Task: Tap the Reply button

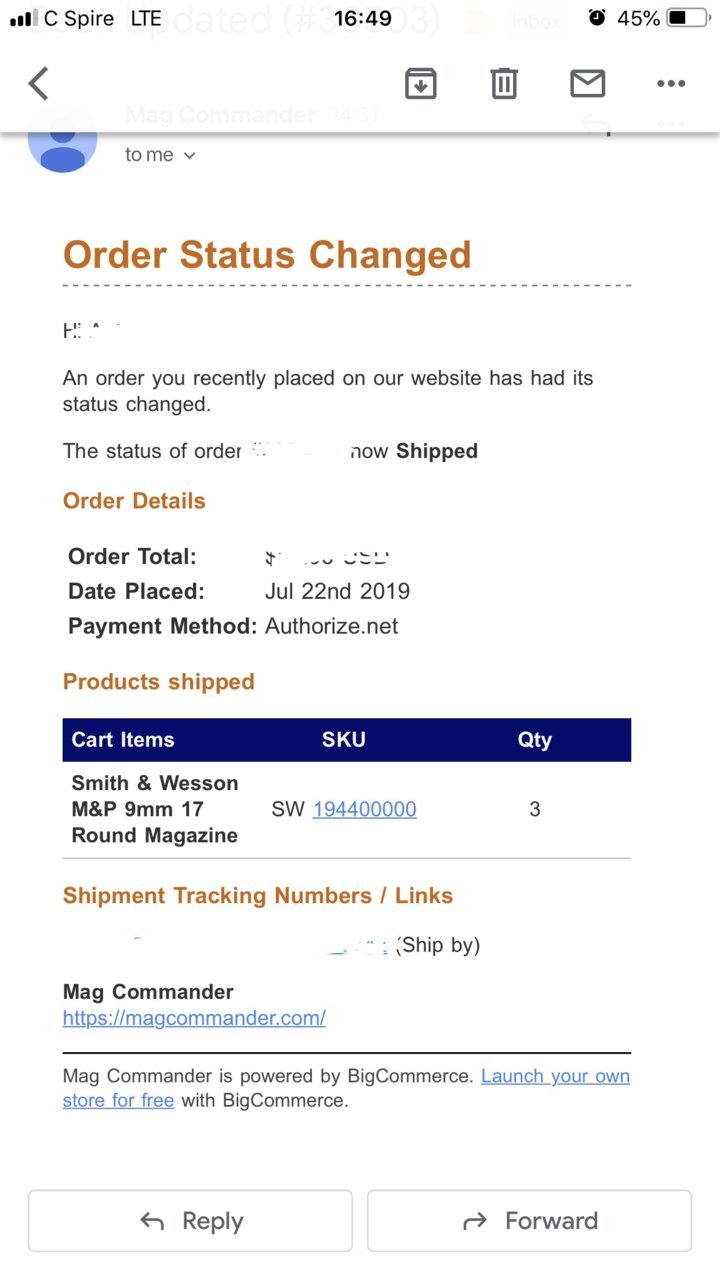Action: (x=190, y=1221)
